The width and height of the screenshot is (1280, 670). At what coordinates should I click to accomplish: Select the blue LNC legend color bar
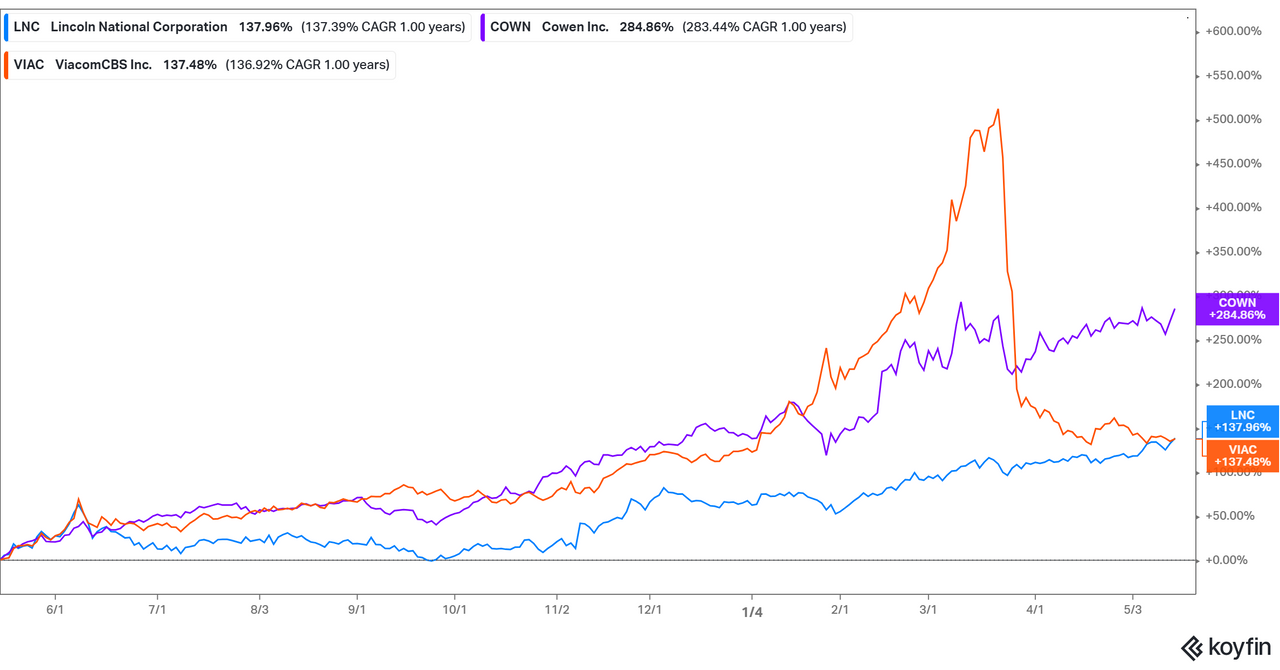pyautogui.click(x=9, y=26)
